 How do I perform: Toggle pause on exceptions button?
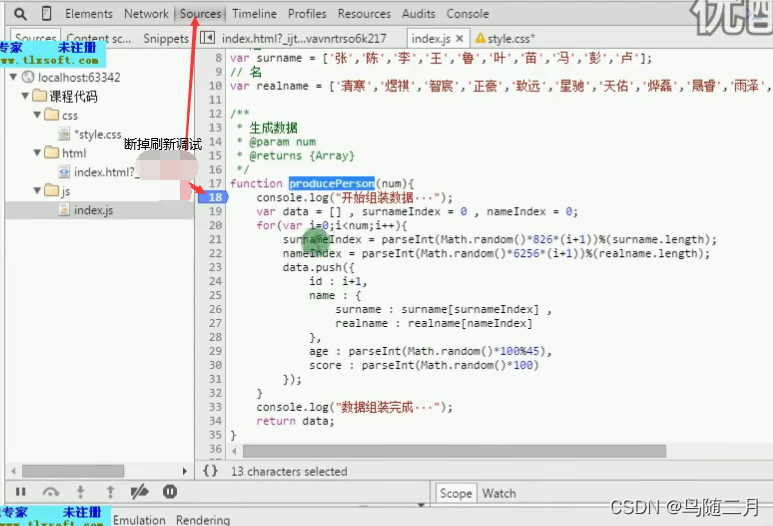(x=170, y=492)
